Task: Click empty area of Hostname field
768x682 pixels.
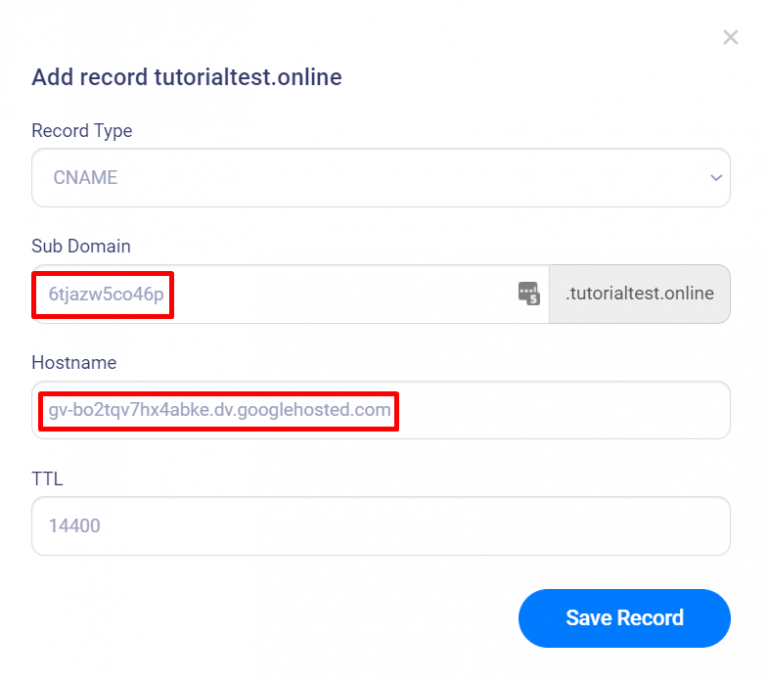Action: 563,410
